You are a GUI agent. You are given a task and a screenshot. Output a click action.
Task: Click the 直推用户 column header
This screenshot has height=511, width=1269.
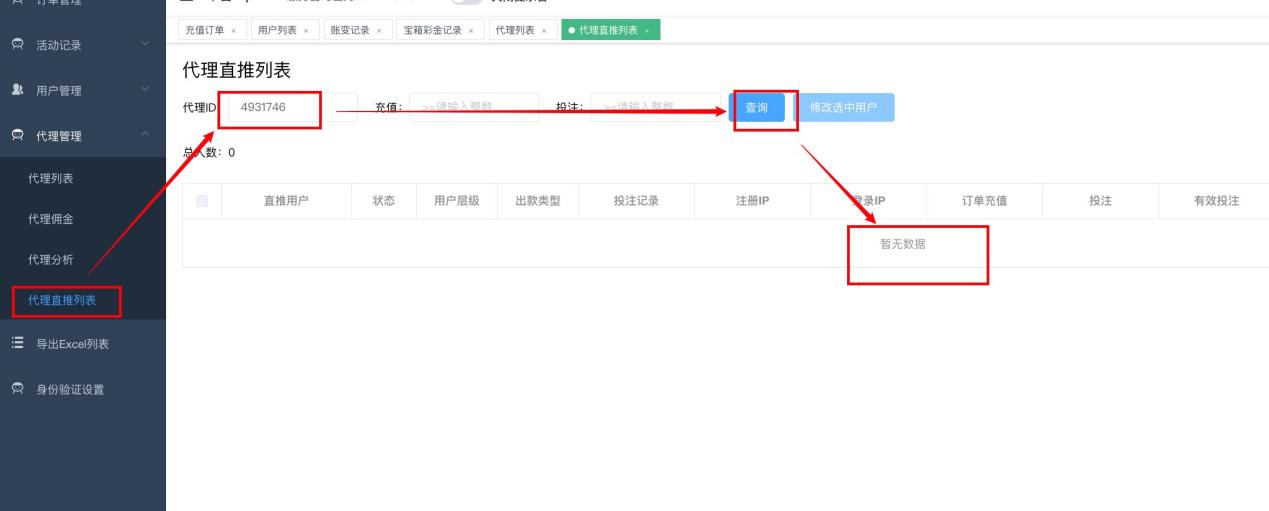pos(286,201)
